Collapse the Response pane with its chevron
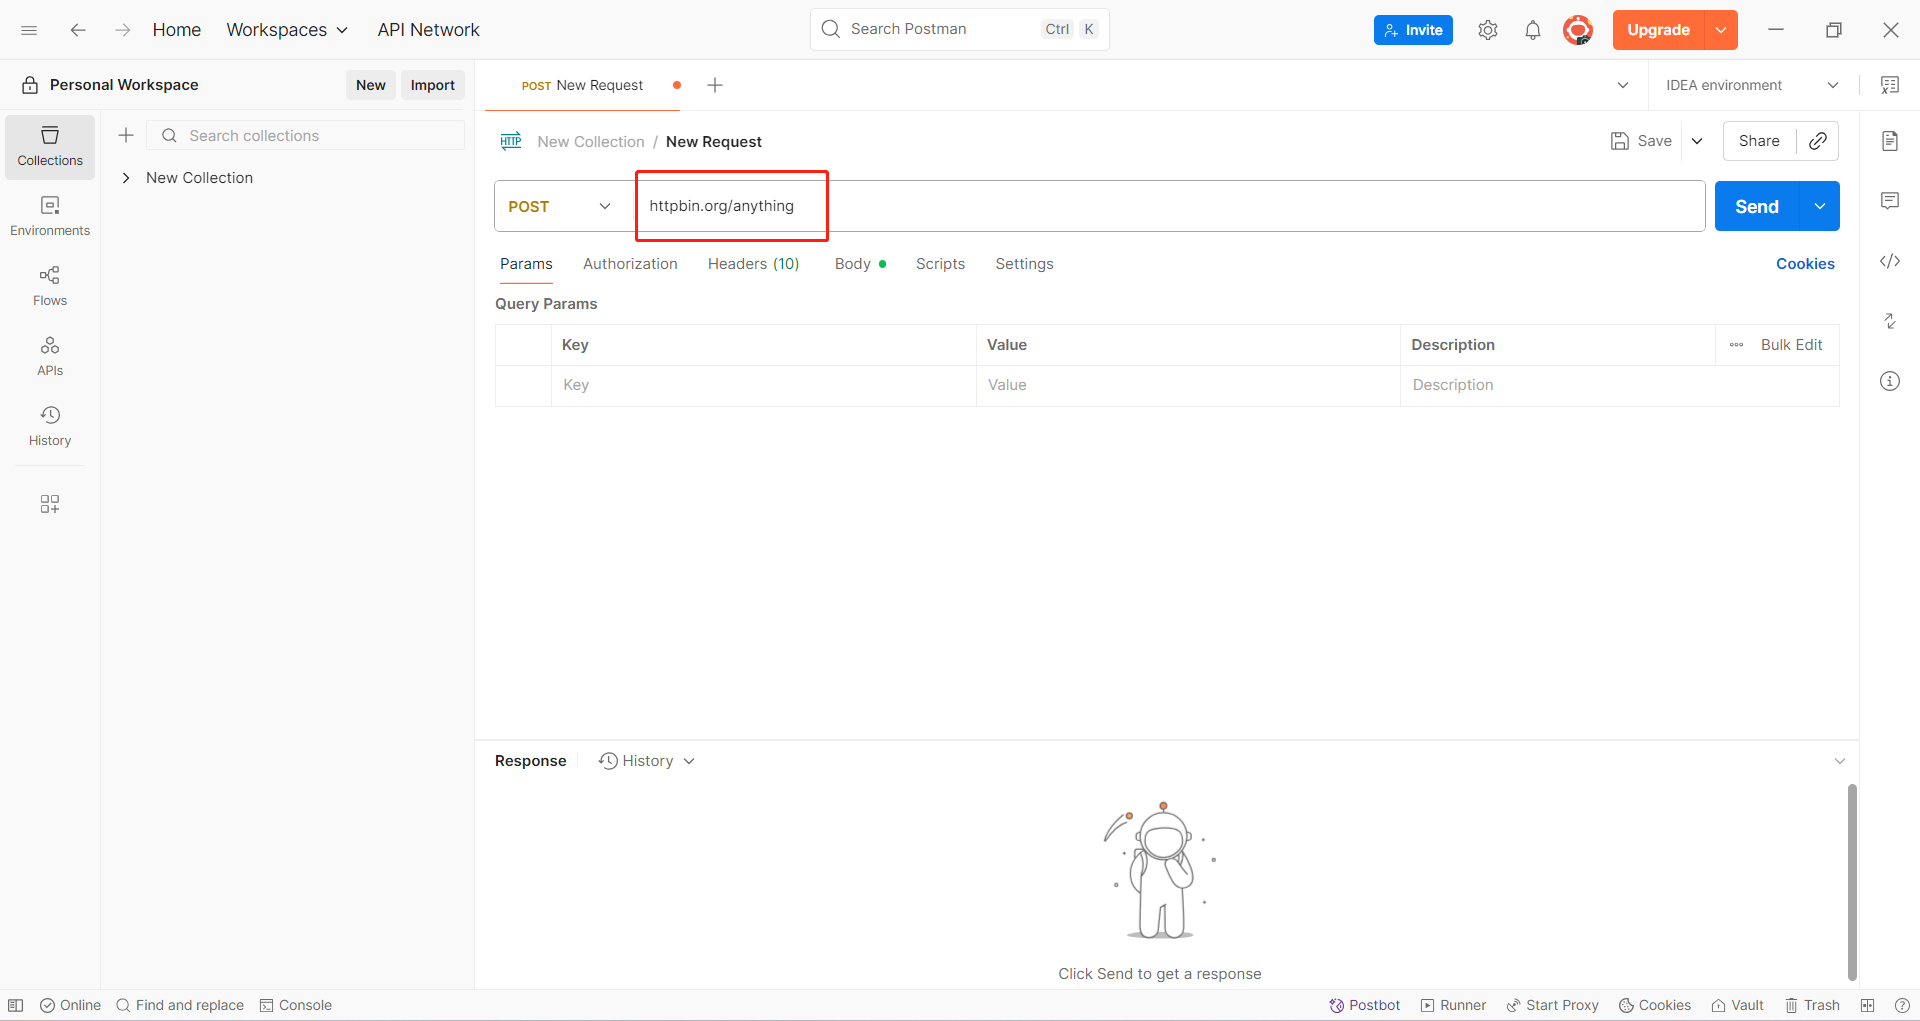The image size is (1920, 1021). coord(1840,761)
